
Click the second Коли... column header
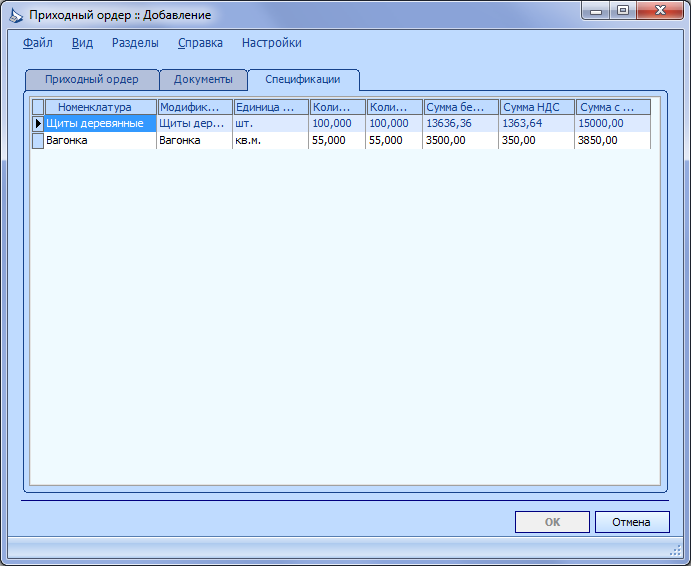(394, 107)
